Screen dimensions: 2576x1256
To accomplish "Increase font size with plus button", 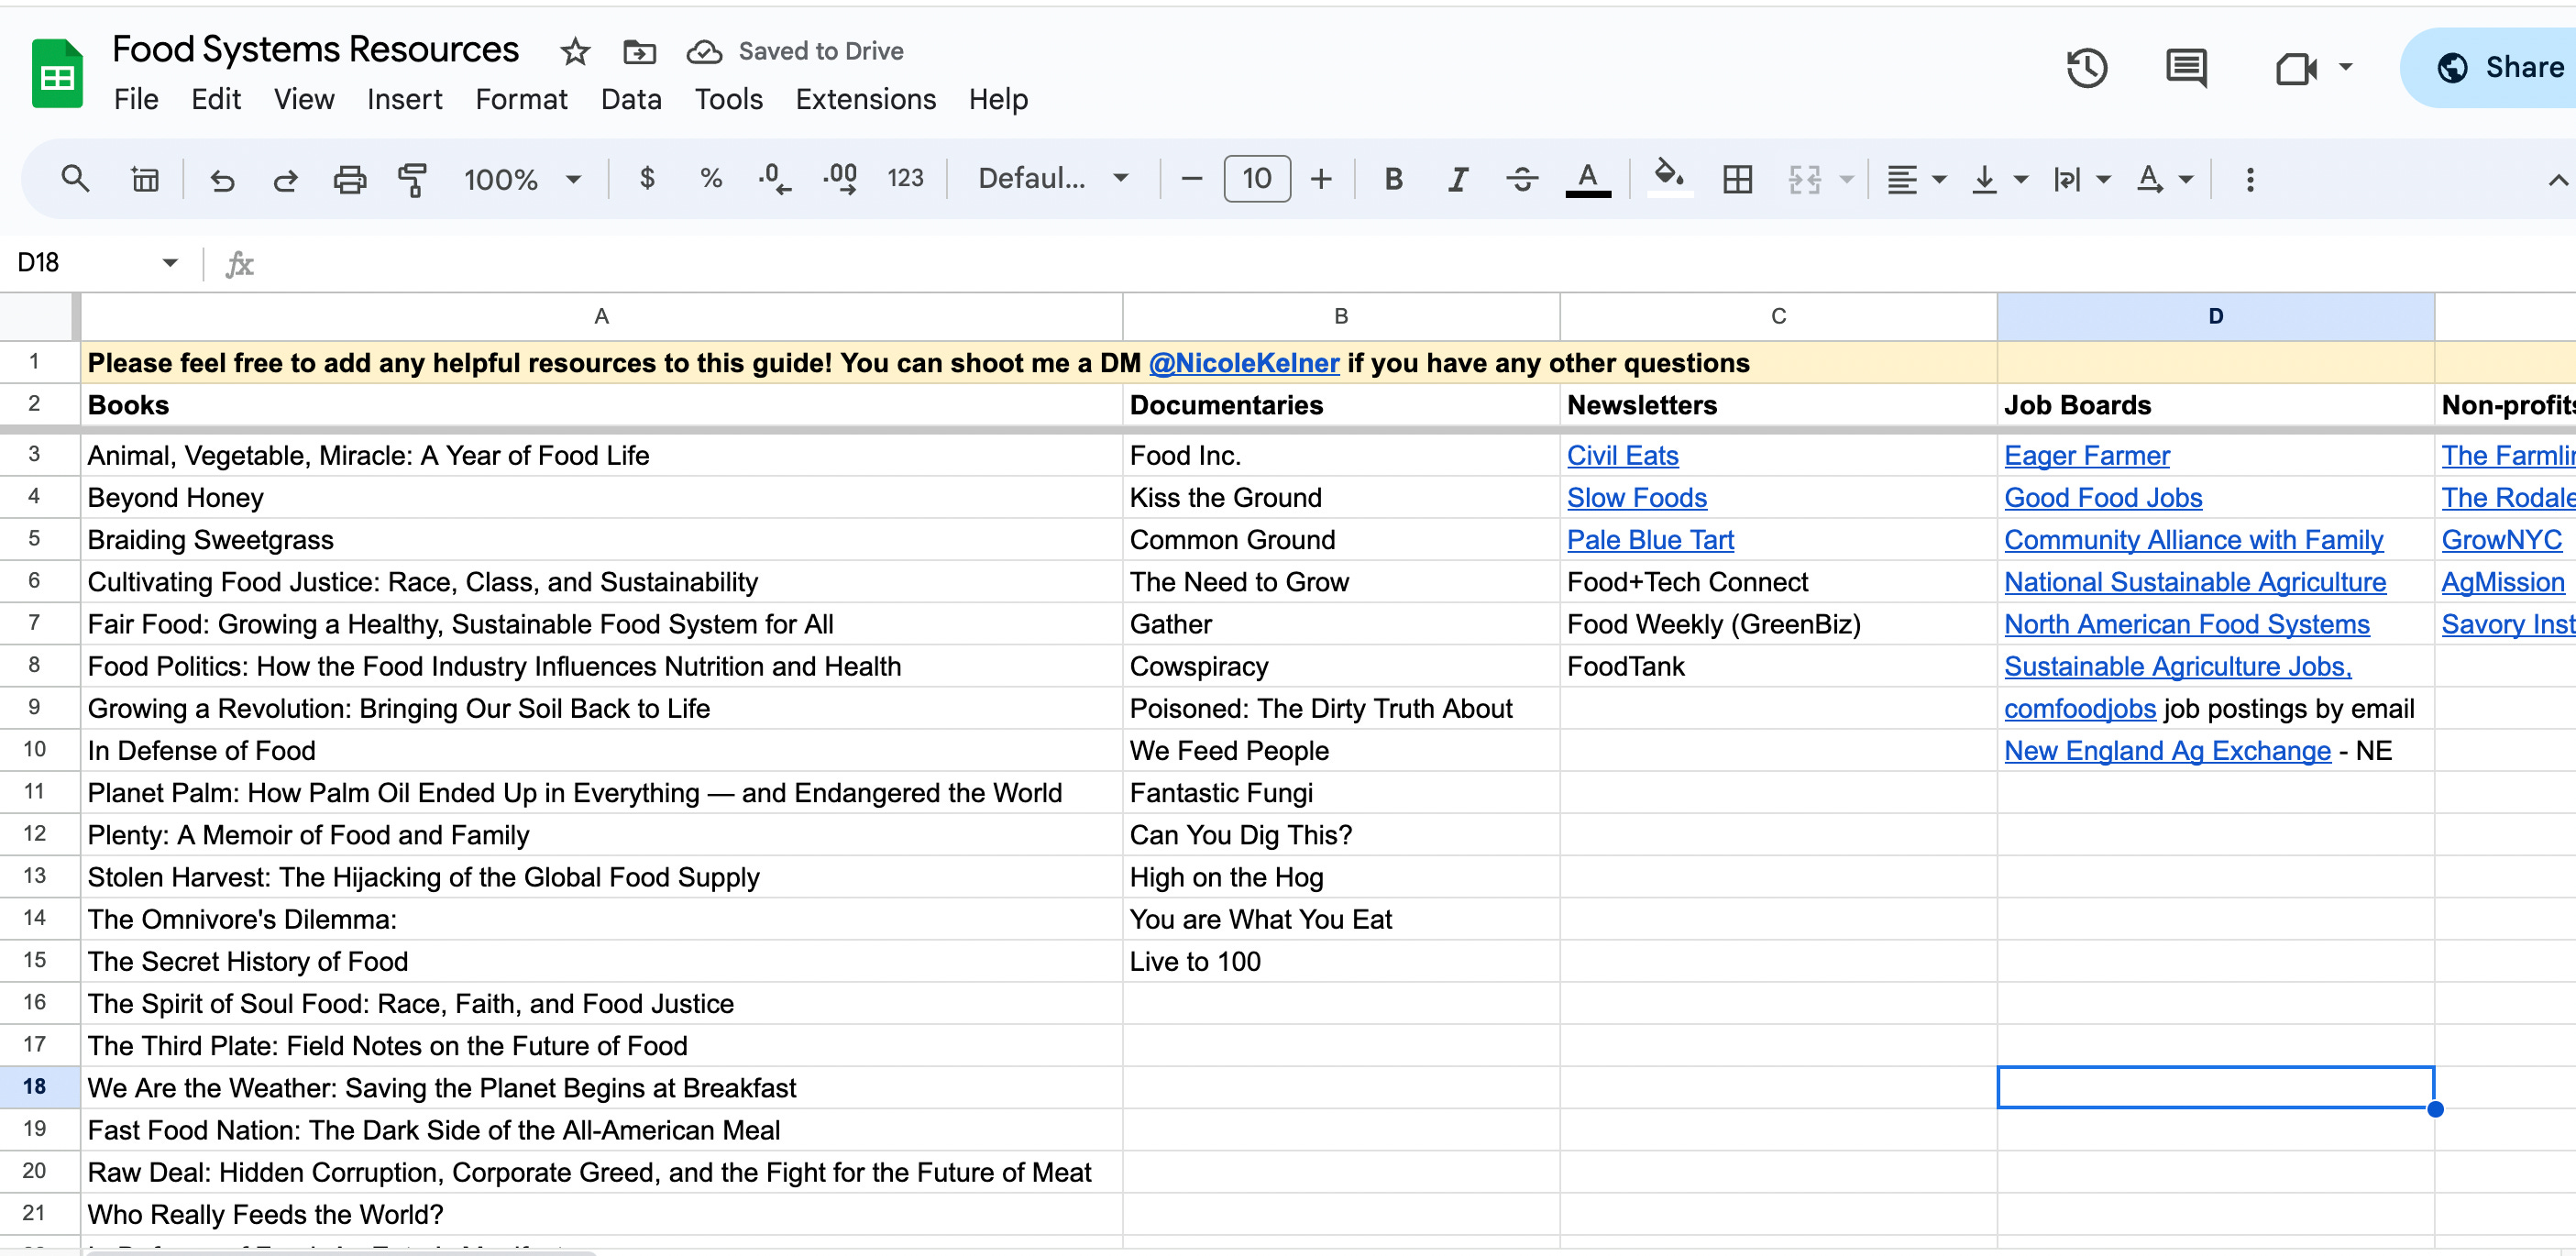I will tap(1321, 179).
